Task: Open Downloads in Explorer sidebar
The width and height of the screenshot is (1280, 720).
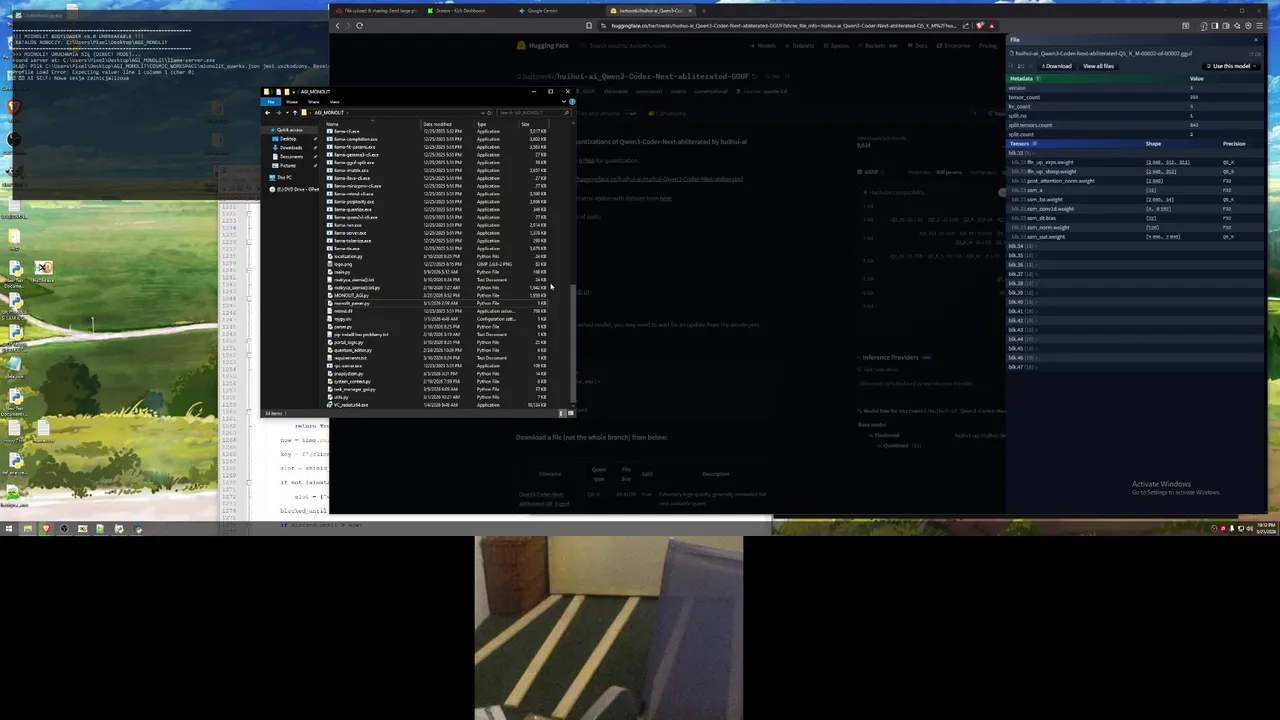Action: 290,148
